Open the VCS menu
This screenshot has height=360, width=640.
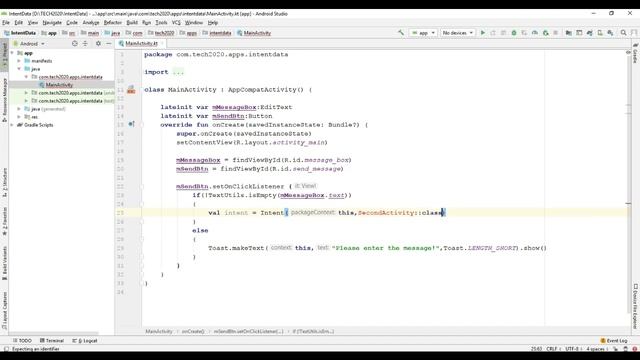[176, 22]
